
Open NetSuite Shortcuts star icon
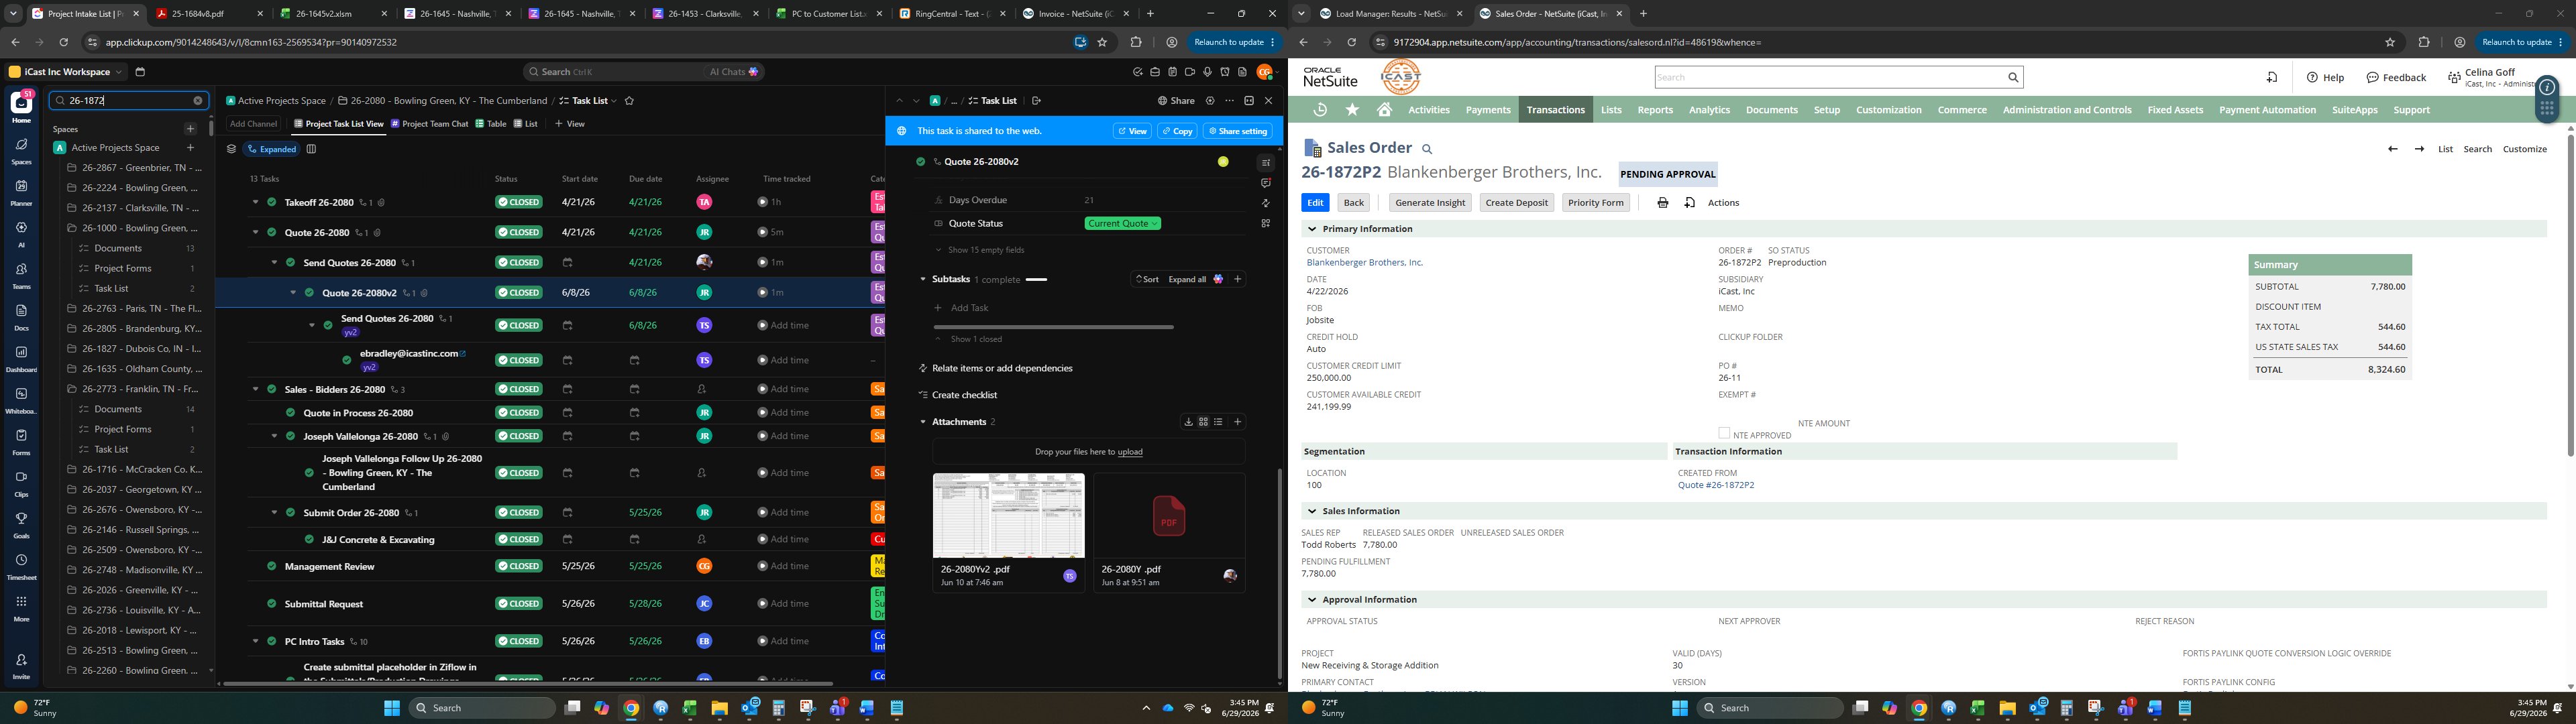click(1352, 110)
